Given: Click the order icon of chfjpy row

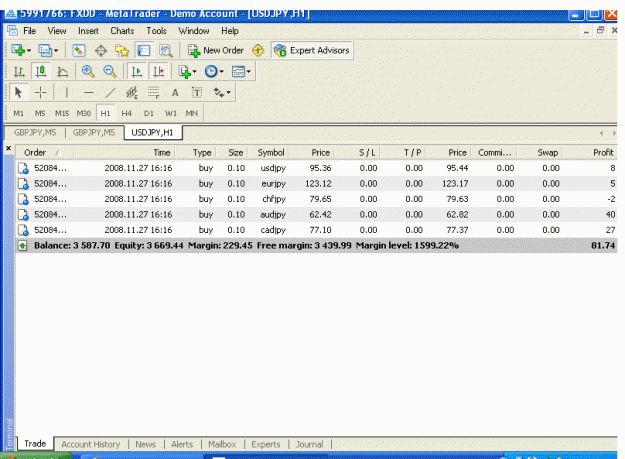Looking at the screenshot, I should click(23, 199).
